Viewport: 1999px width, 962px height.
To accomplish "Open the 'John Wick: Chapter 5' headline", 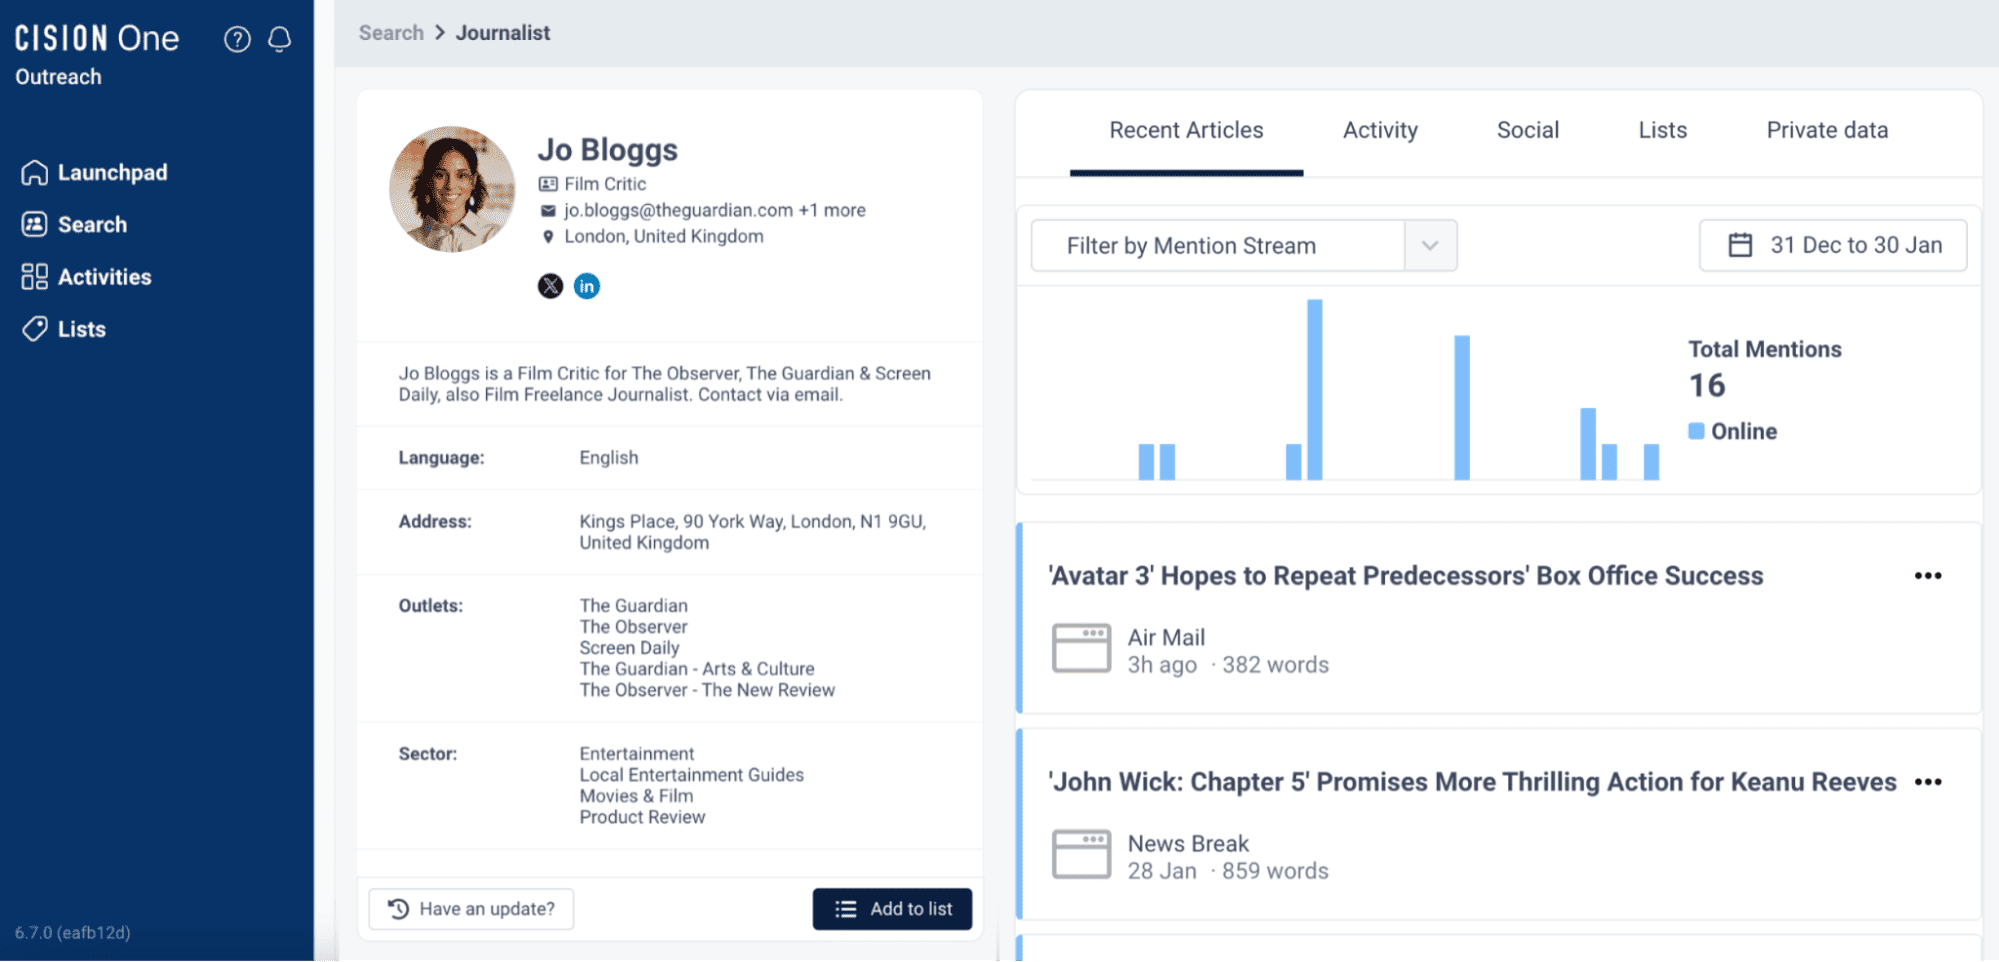I will tap(1472, 782).
